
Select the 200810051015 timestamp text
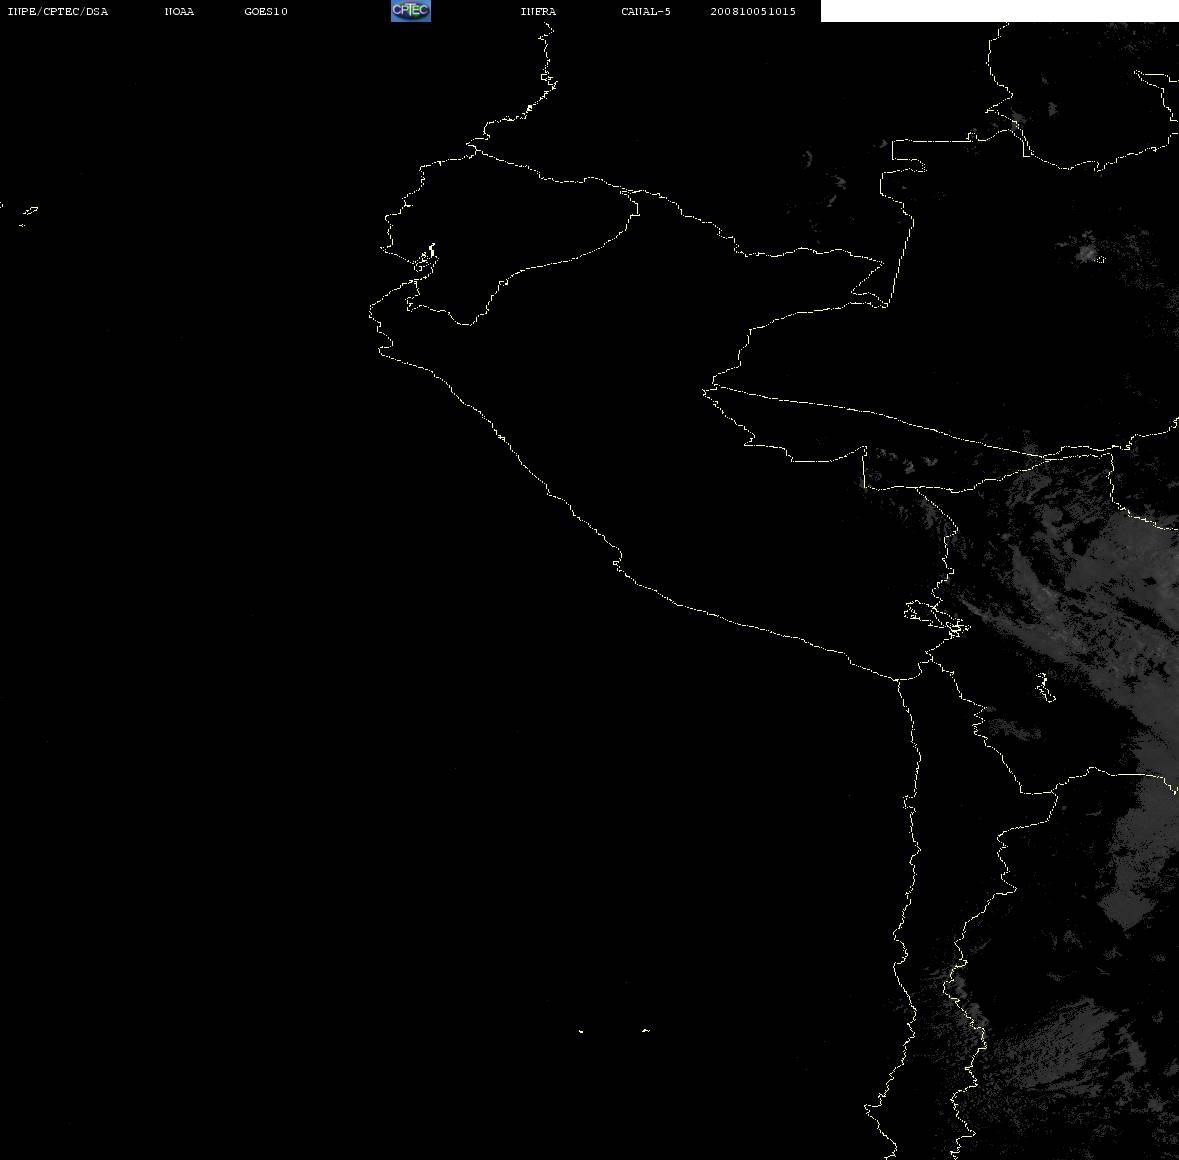(x=753, y=11)
